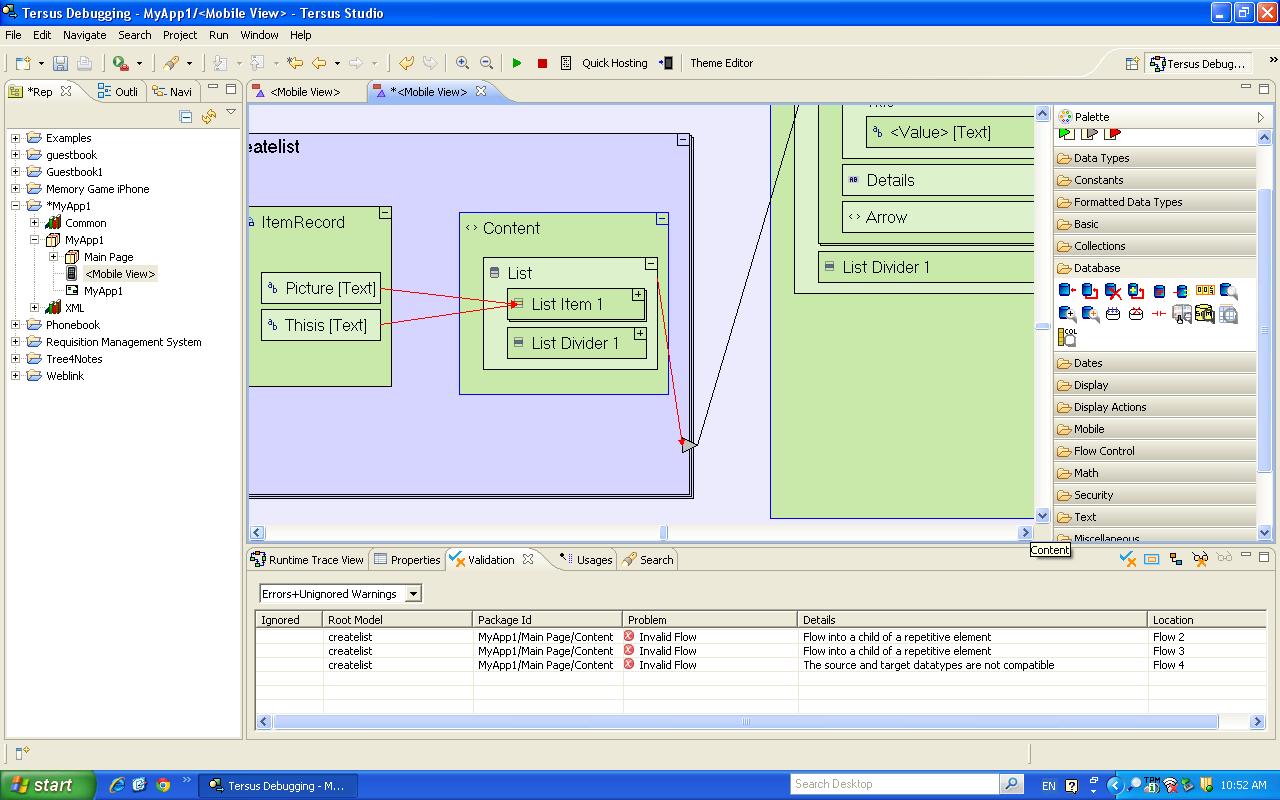This screenshot has width=1280, height=800.
Task: Expand the Phonebook project tree node
Action: [16, 325]
